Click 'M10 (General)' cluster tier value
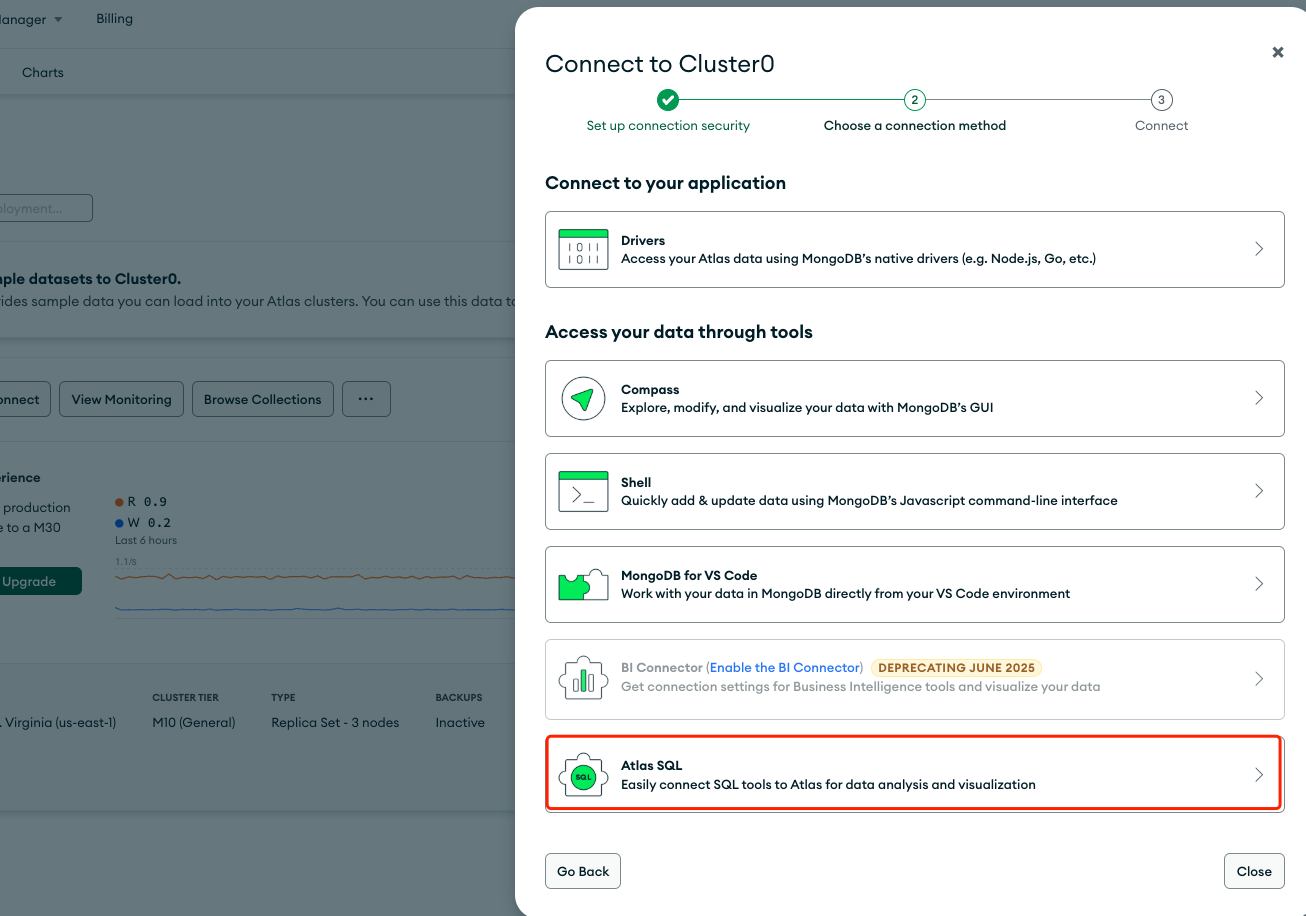 (194, 722)
